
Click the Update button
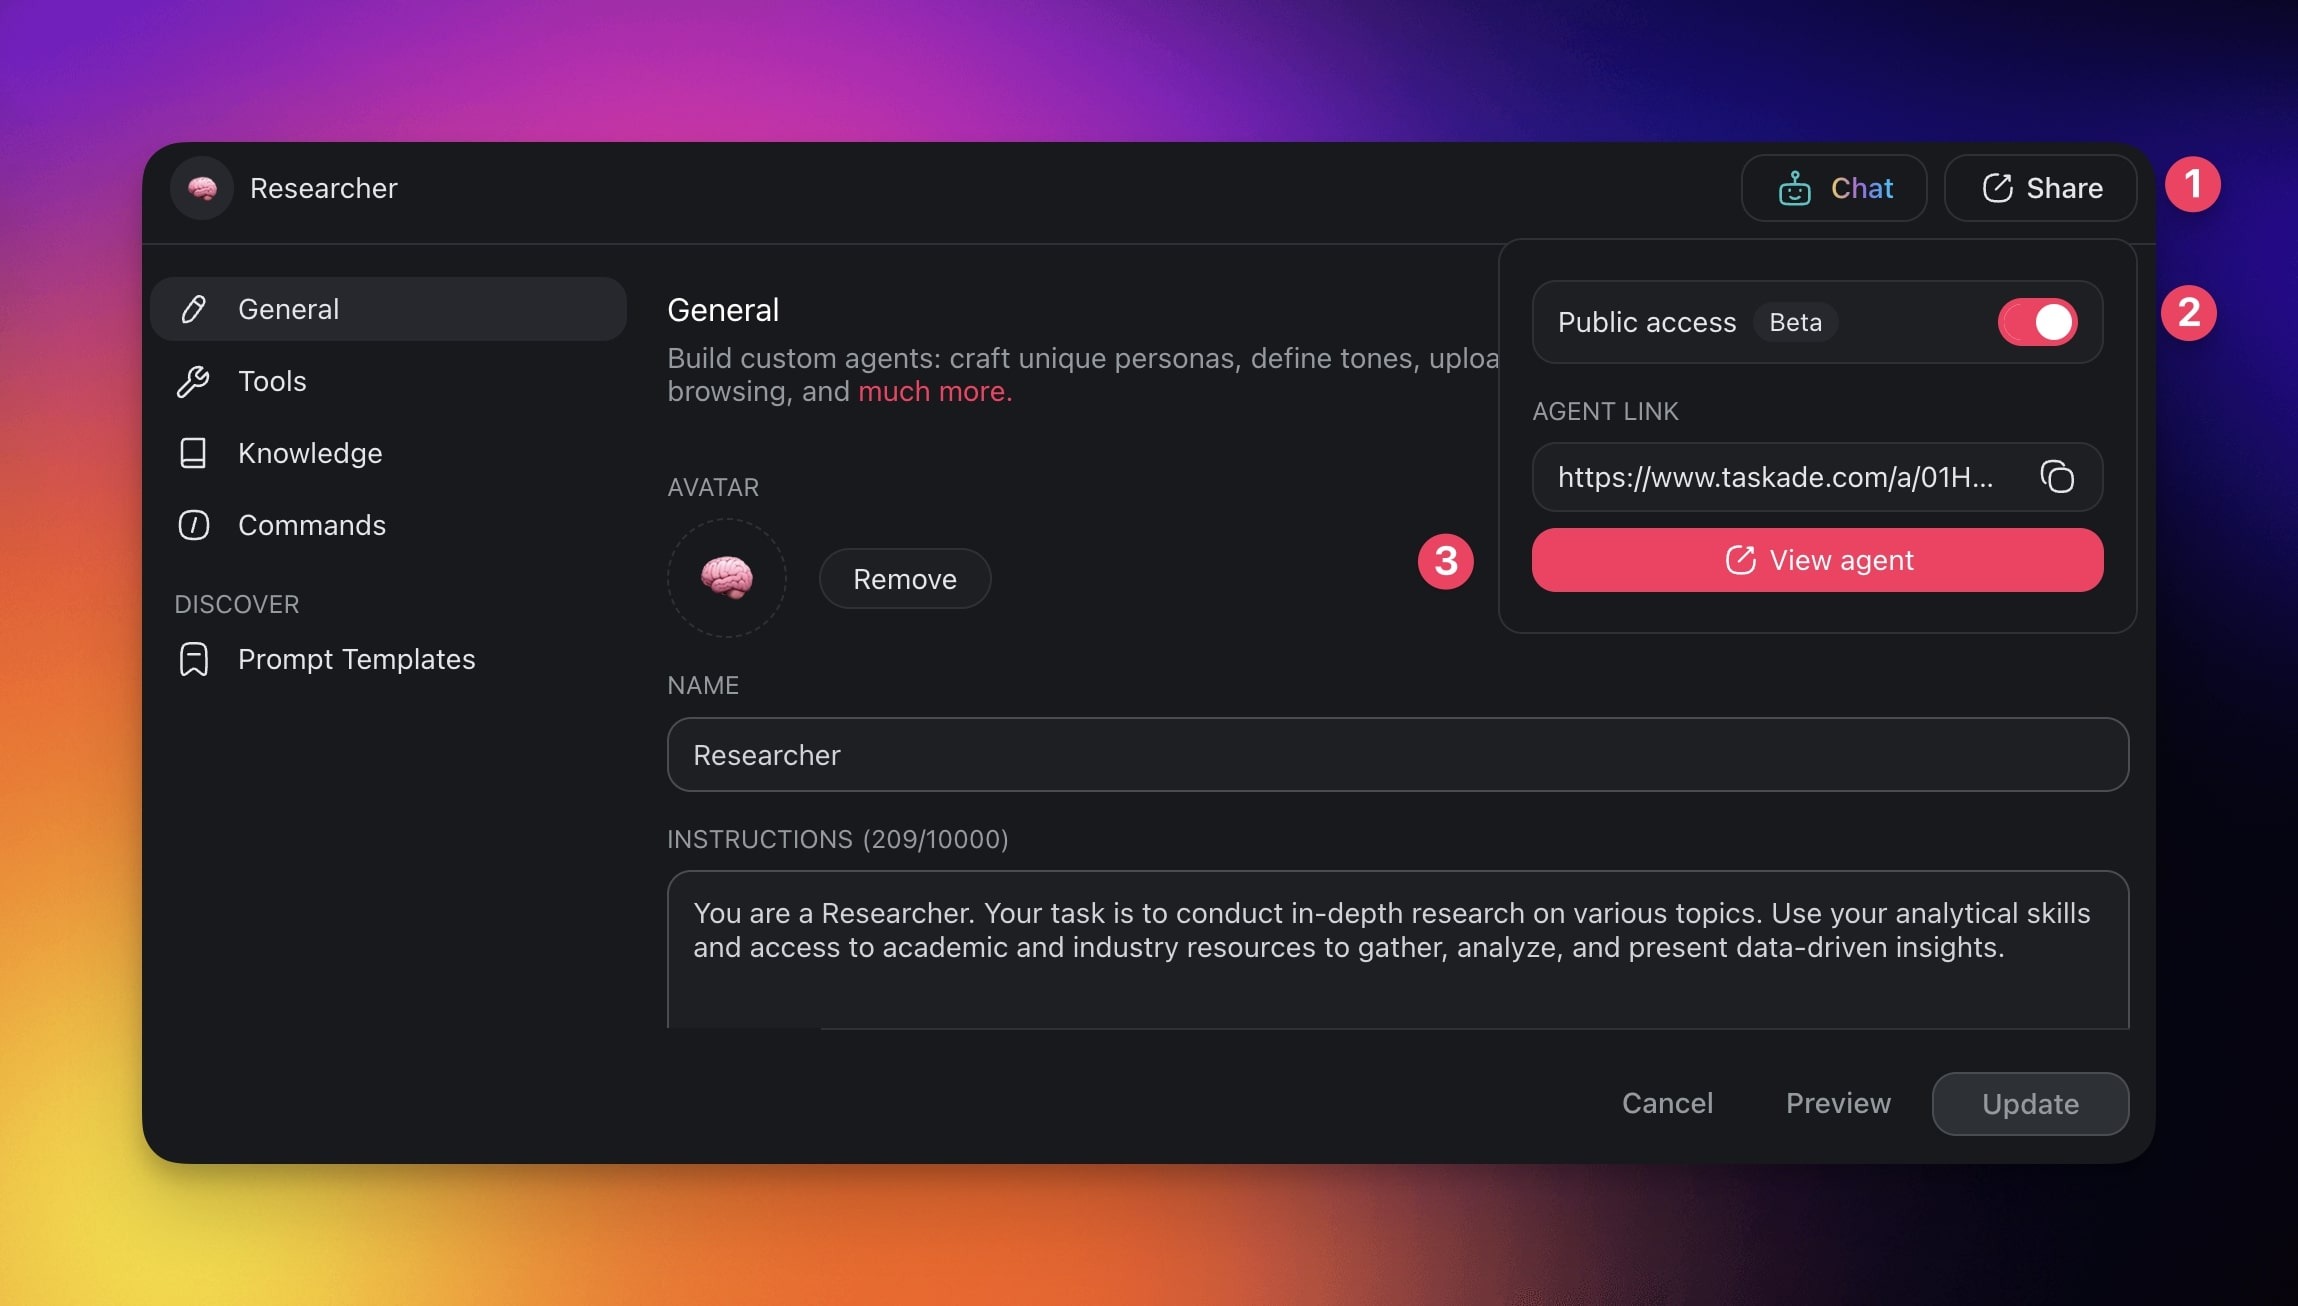[2030, 1104]
